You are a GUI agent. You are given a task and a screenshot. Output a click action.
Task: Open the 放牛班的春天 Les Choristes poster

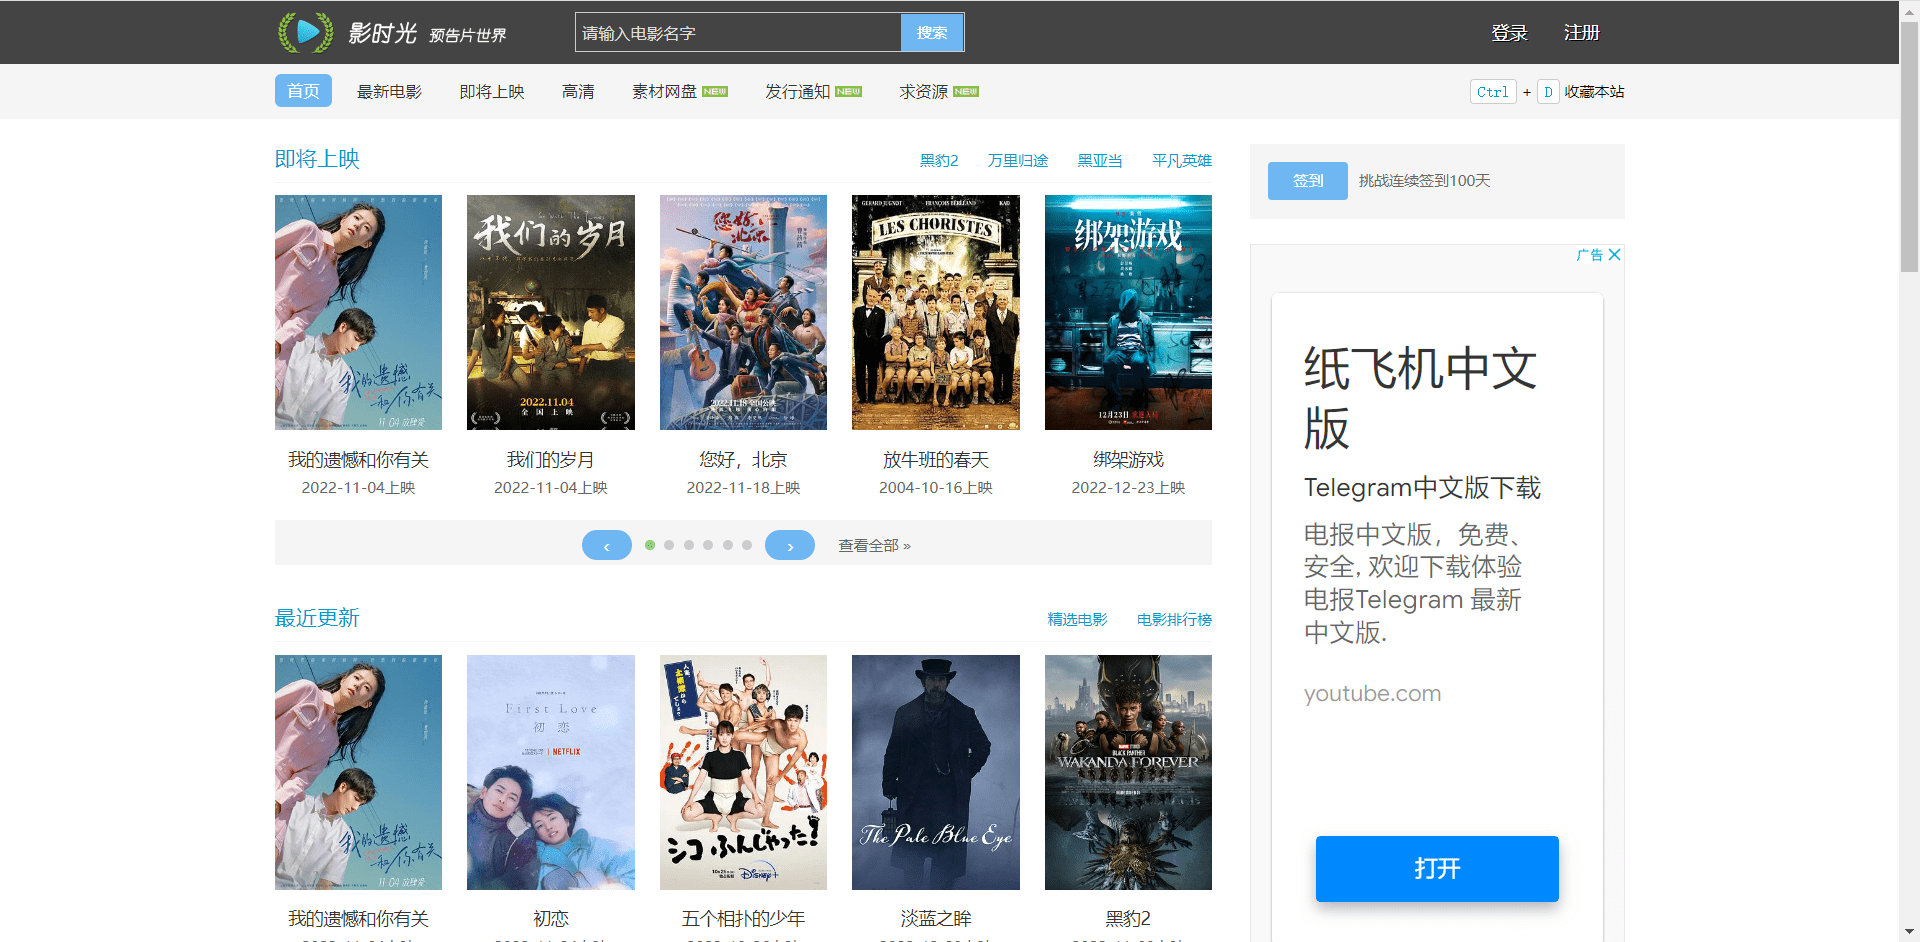tap(936, 312)
